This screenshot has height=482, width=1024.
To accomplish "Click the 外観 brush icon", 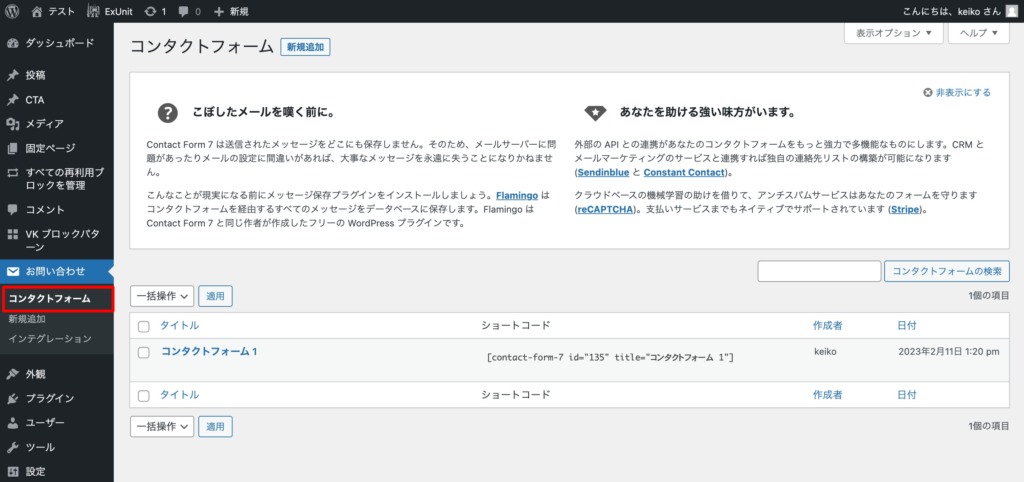I will click(12, 374).
